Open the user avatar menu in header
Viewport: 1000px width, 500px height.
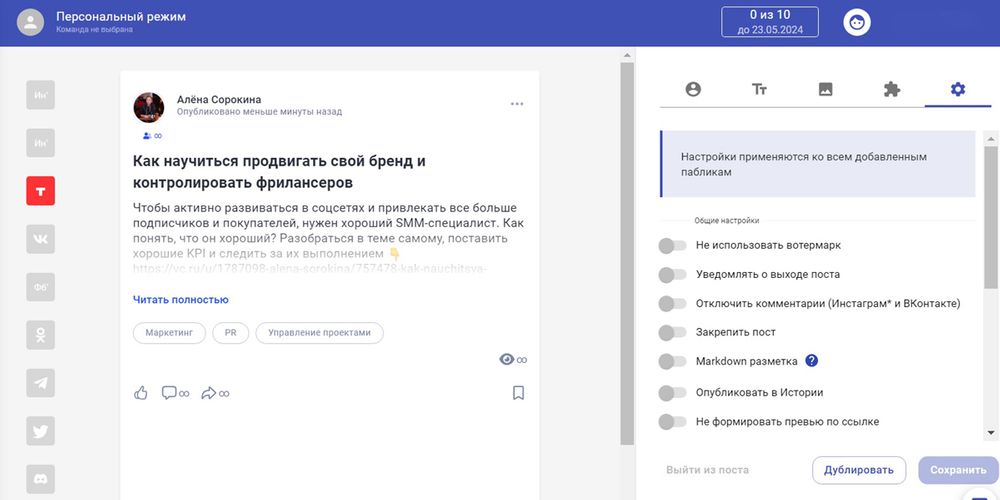[x=857, y=22]
